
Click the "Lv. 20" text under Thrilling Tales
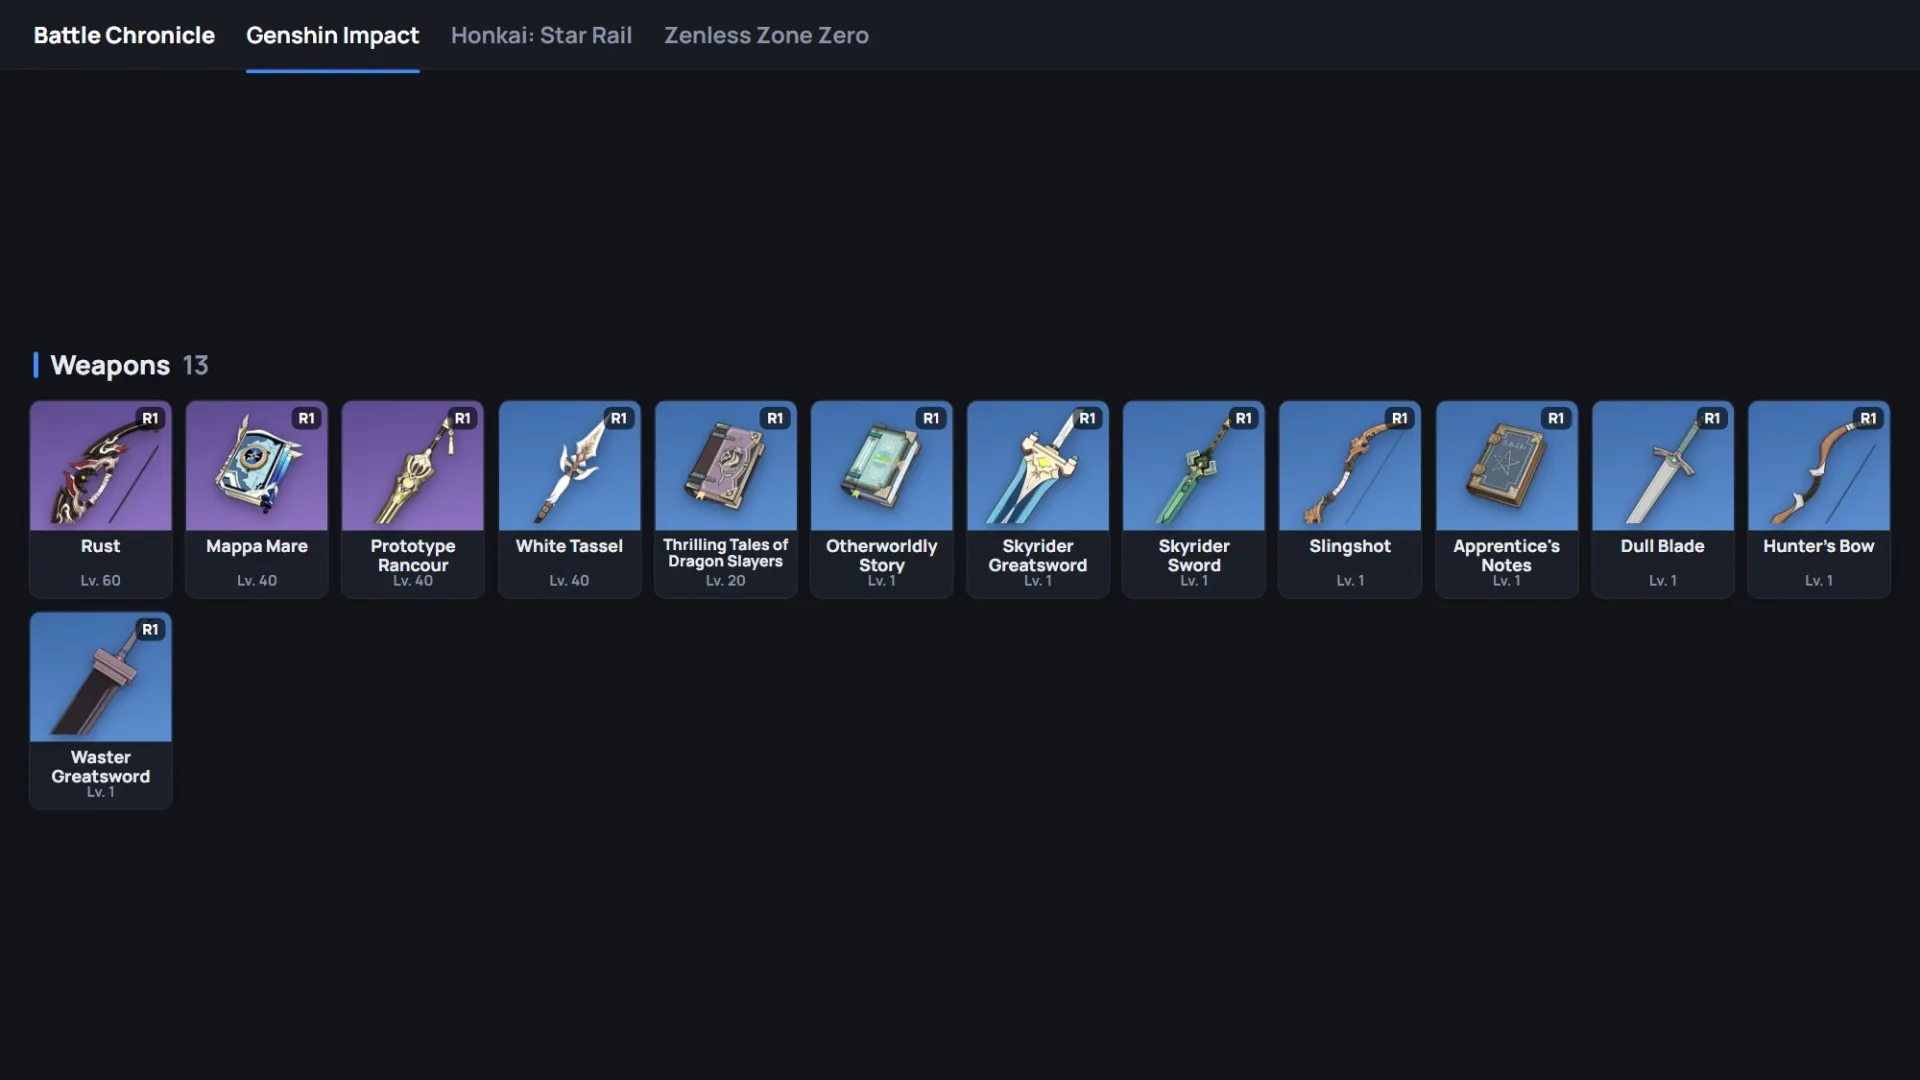point(725,580)
